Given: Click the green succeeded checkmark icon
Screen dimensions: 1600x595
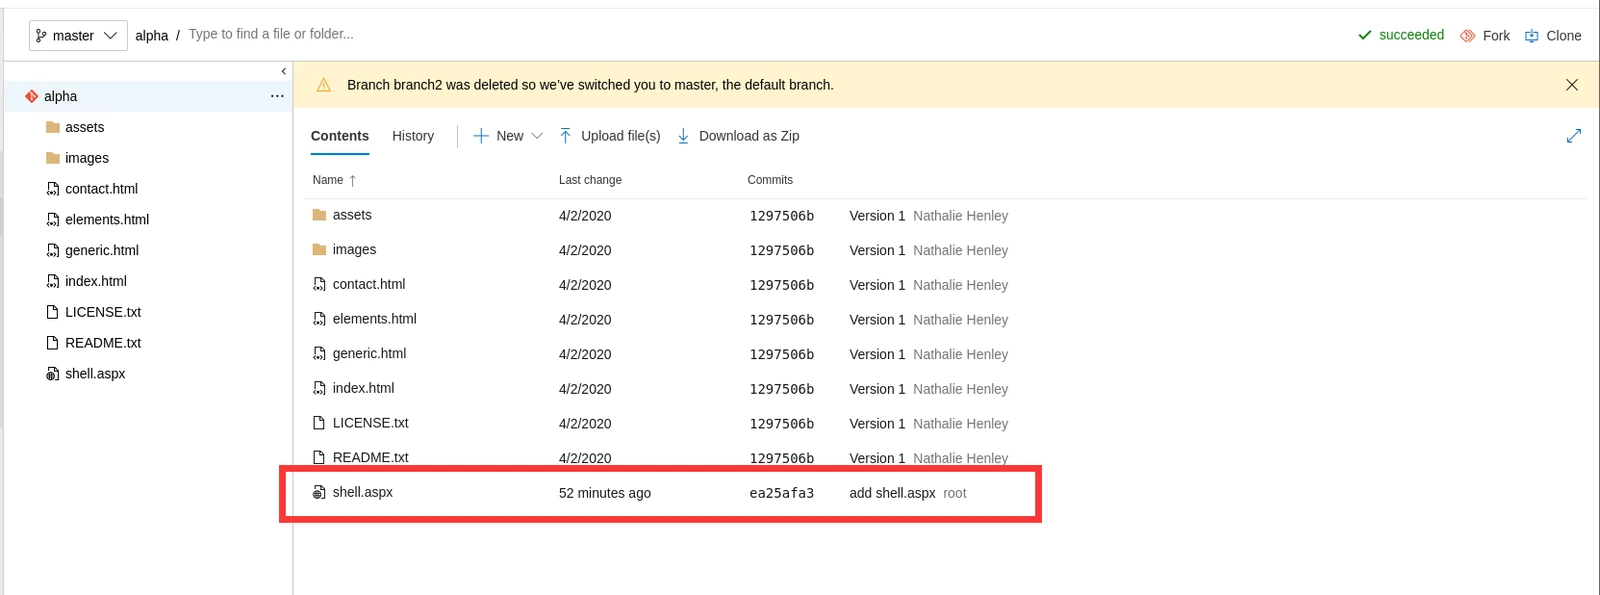Looking at the screenshot, I should [1365, 35].
